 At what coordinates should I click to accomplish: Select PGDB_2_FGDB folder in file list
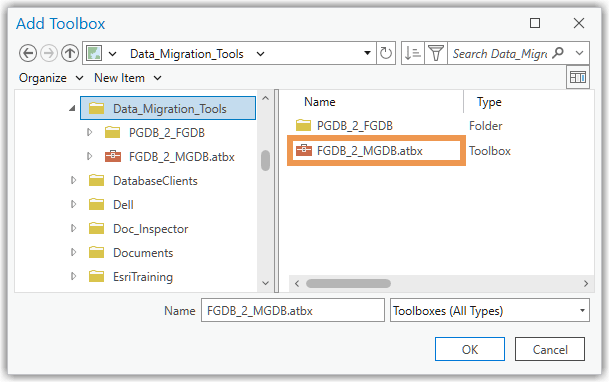pos(354,126)
